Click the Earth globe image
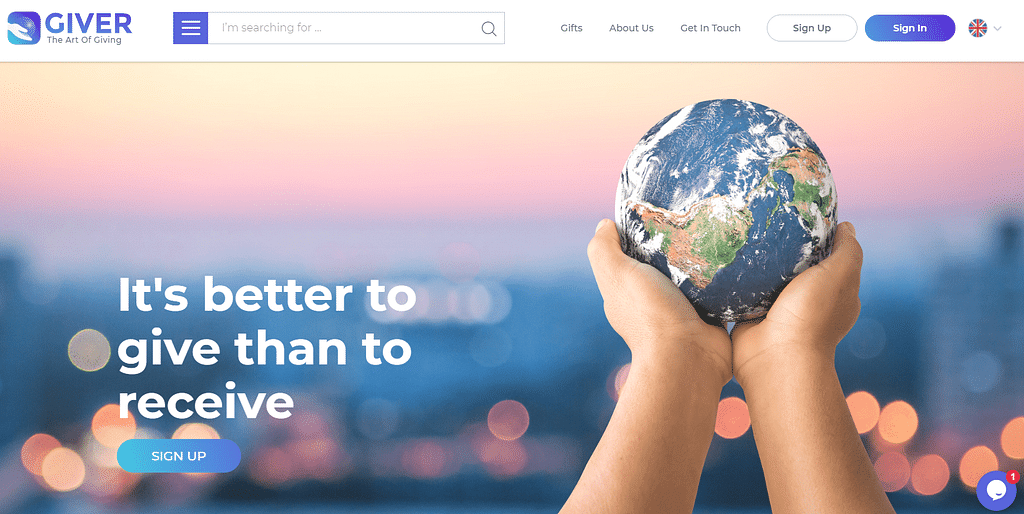The image size is (1024, 514). point(726,210)
